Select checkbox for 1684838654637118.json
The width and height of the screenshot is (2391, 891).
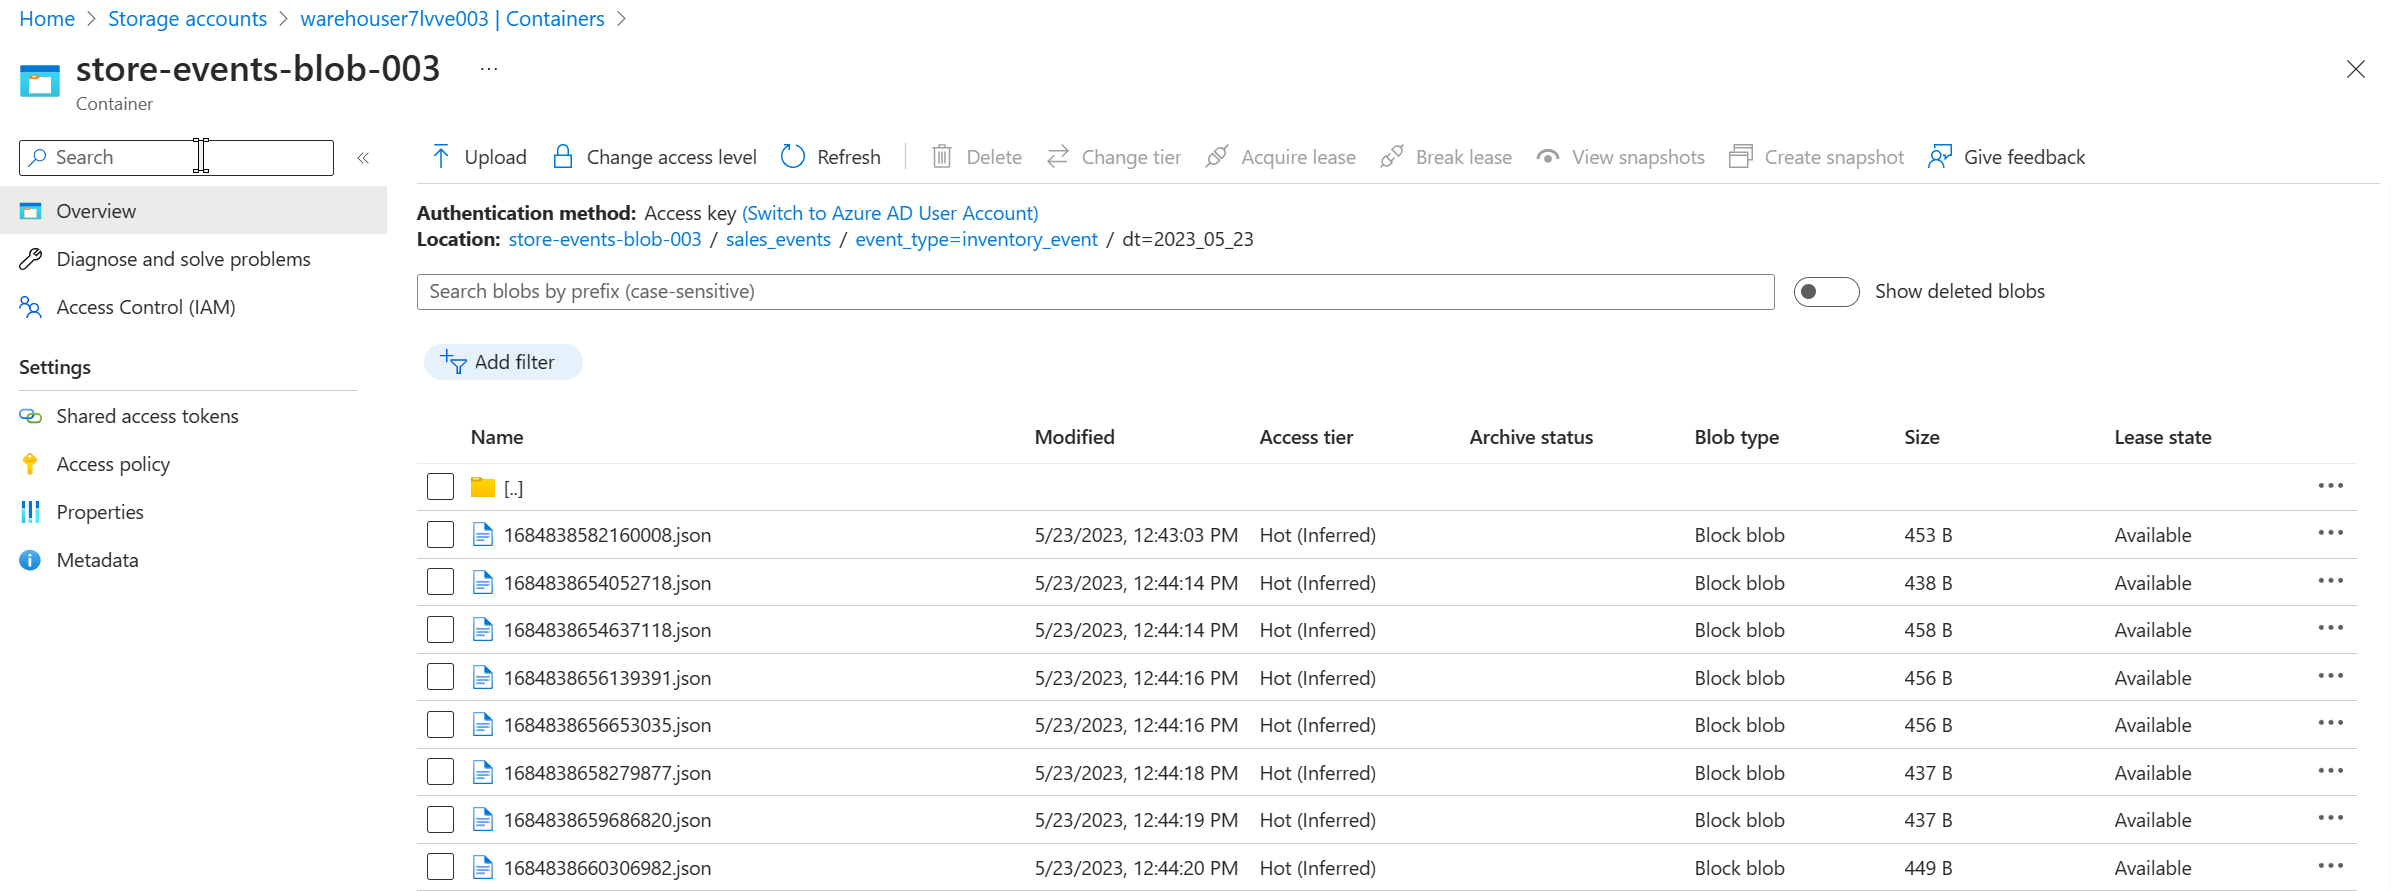(440, 630)
